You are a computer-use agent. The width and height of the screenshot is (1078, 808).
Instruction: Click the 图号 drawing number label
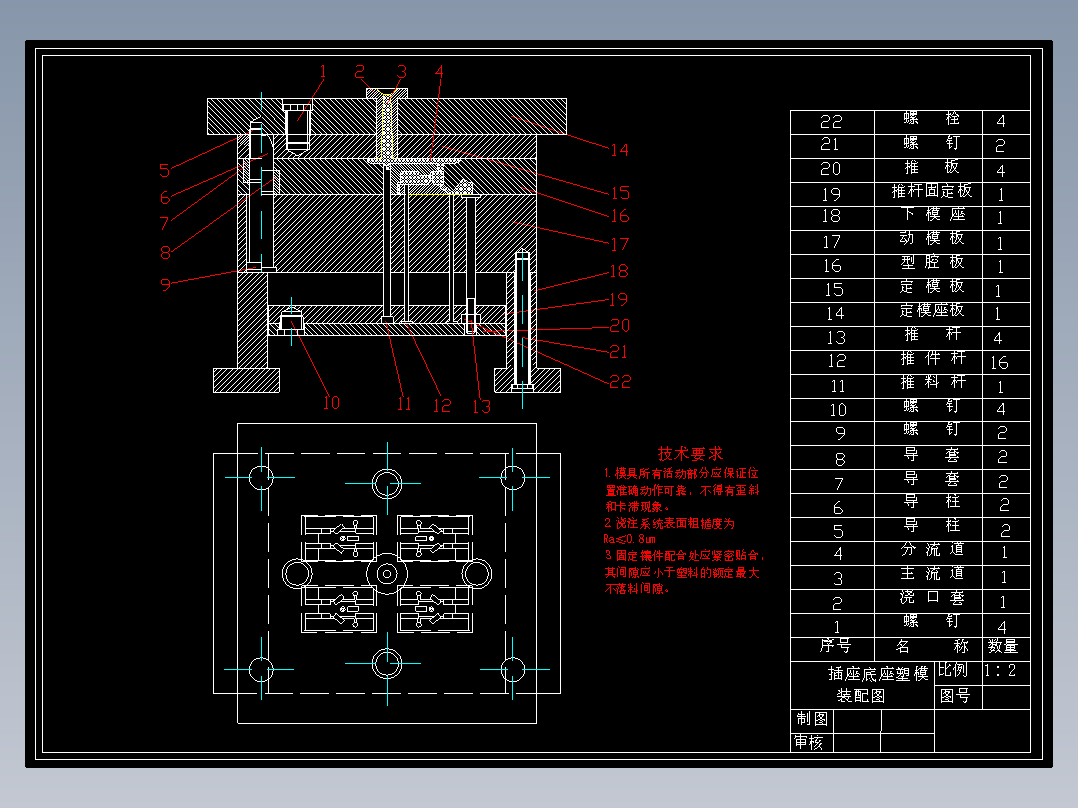[x=955, y=696]
